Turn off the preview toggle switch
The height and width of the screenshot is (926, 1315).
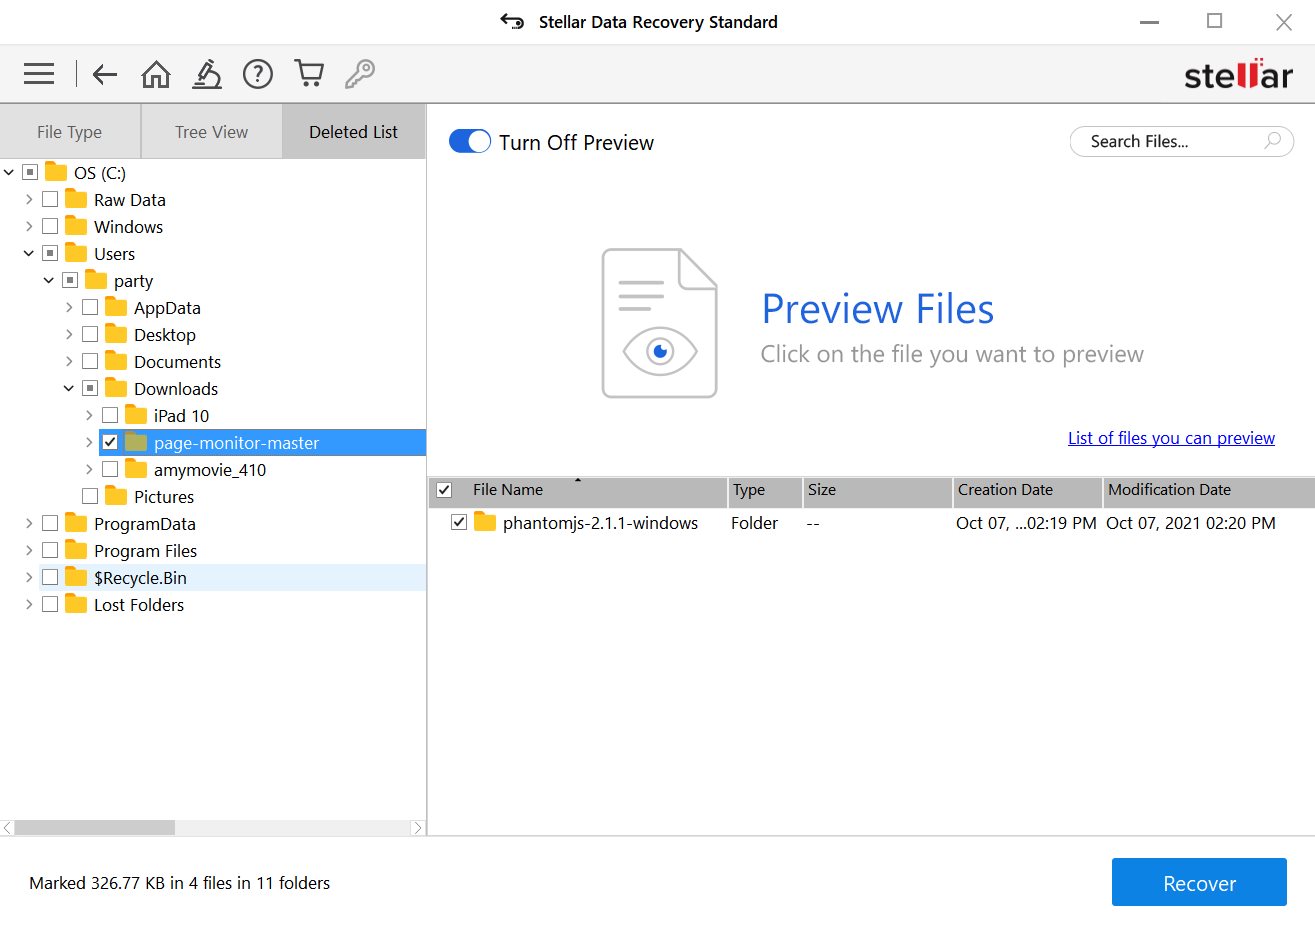coord(470,141)
